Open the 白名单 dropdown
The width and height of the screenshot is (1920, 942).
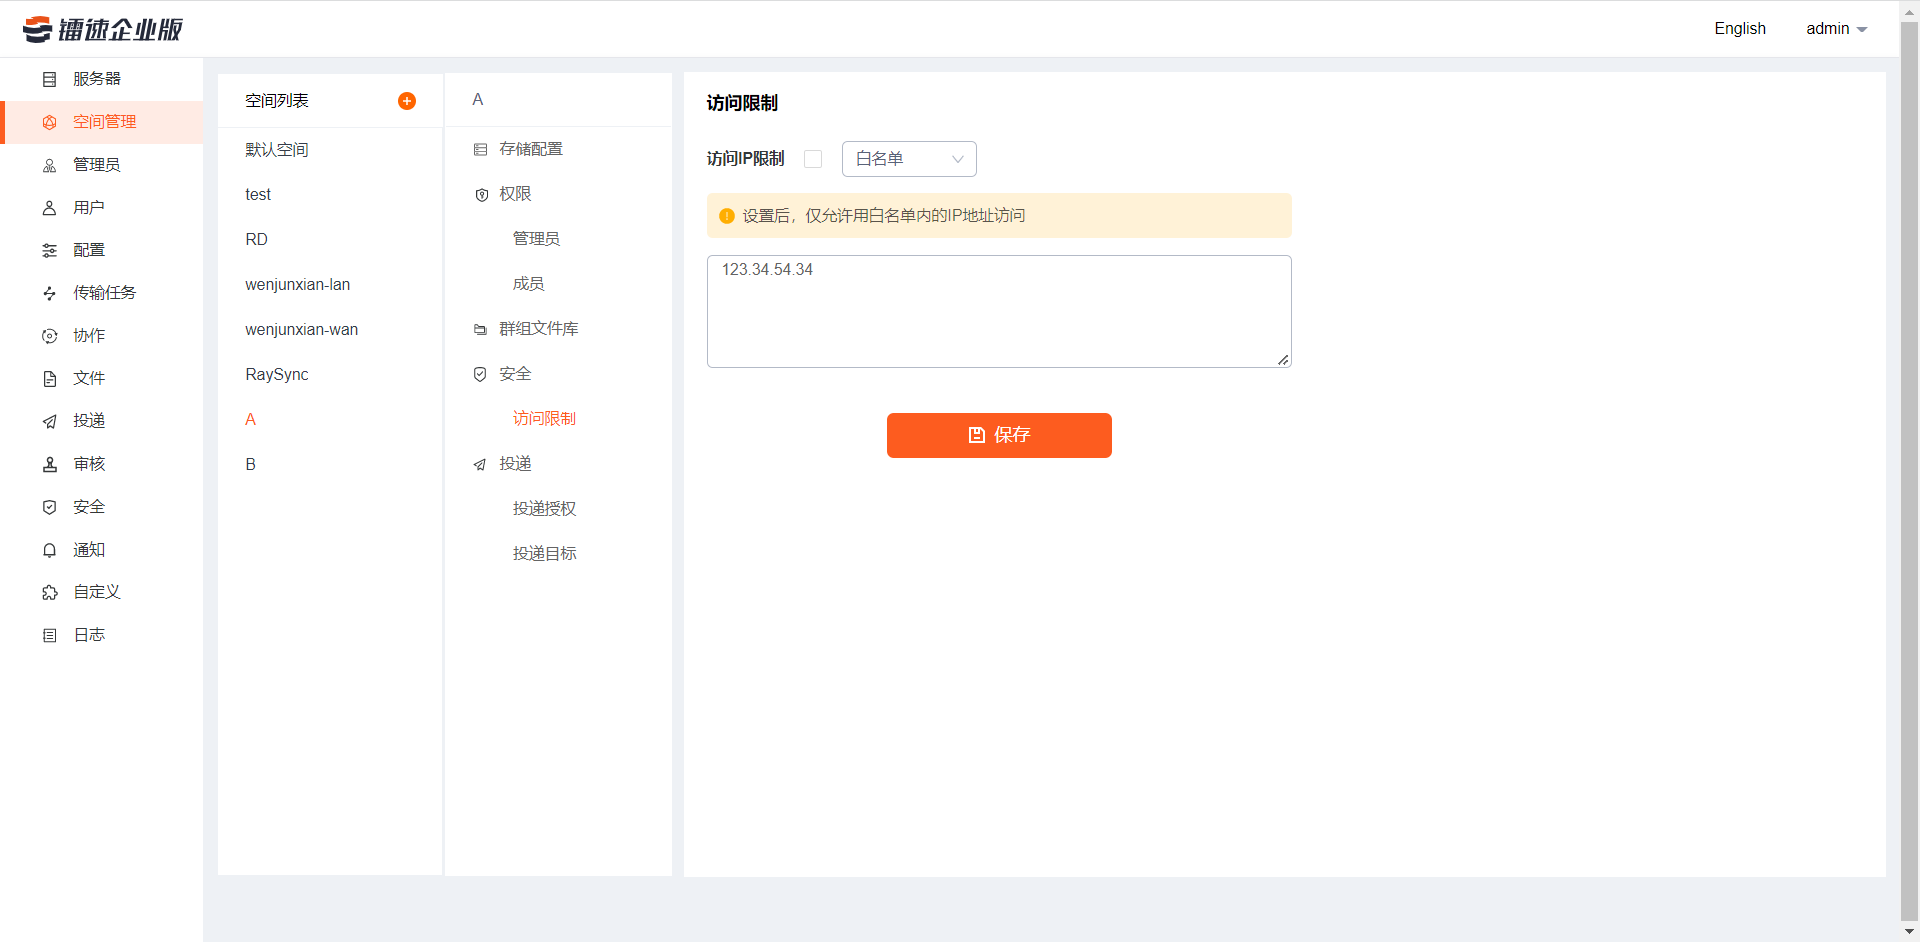(x=908, y=159)
